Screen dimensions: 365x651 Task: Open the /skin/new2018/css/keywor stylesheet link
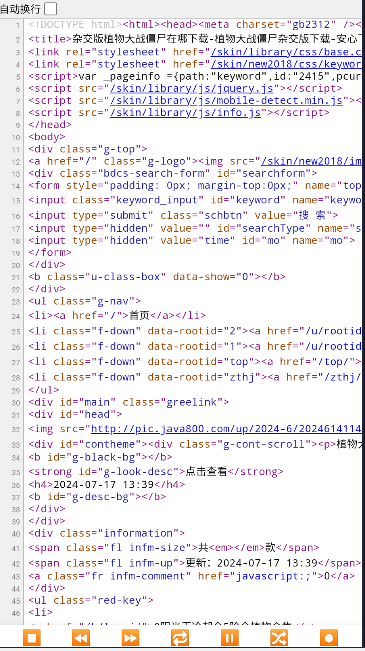pyautogui.click(x=286, y=64)
